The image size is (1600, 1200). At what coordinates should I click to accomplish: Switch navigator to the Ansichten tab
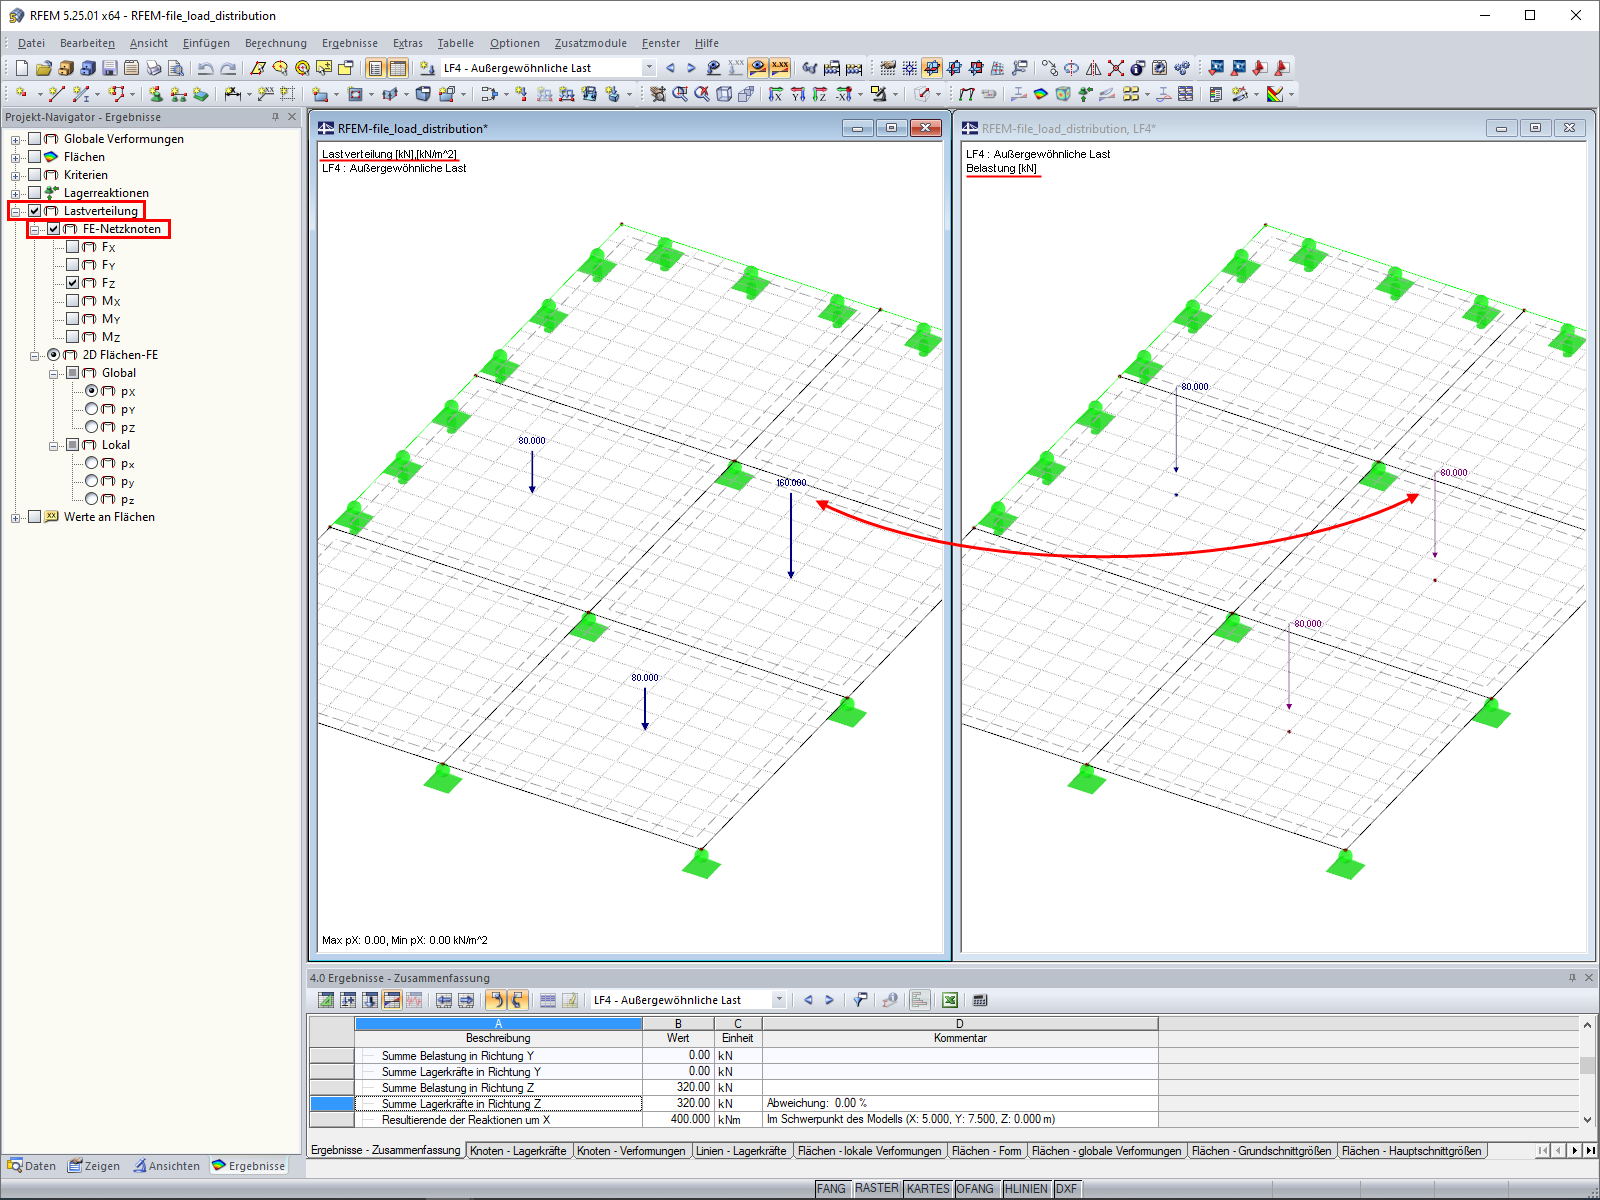pos(167,1166)
